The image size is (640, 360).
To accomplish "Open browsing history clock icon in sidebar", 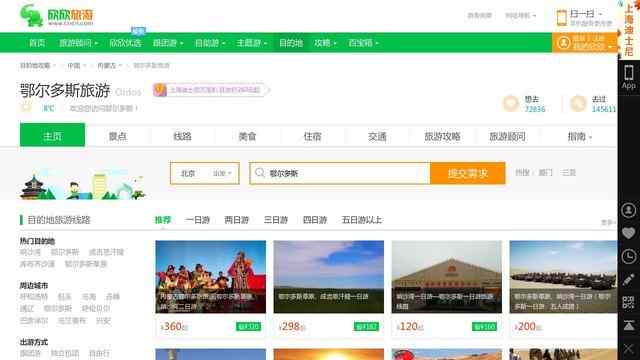I will click(x=629, y=257).
